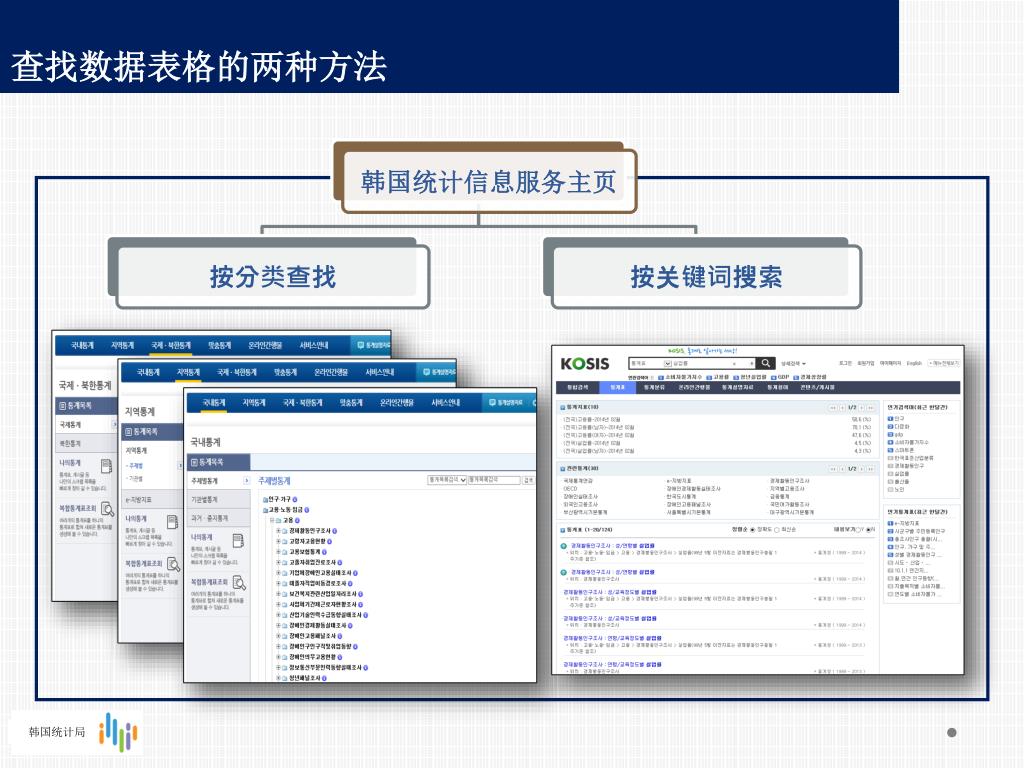The width and height of the screenshot is (1024, 768).
Task: Select 통합검색 tab in KOSIS search window
Action: (x=577, y=387)
